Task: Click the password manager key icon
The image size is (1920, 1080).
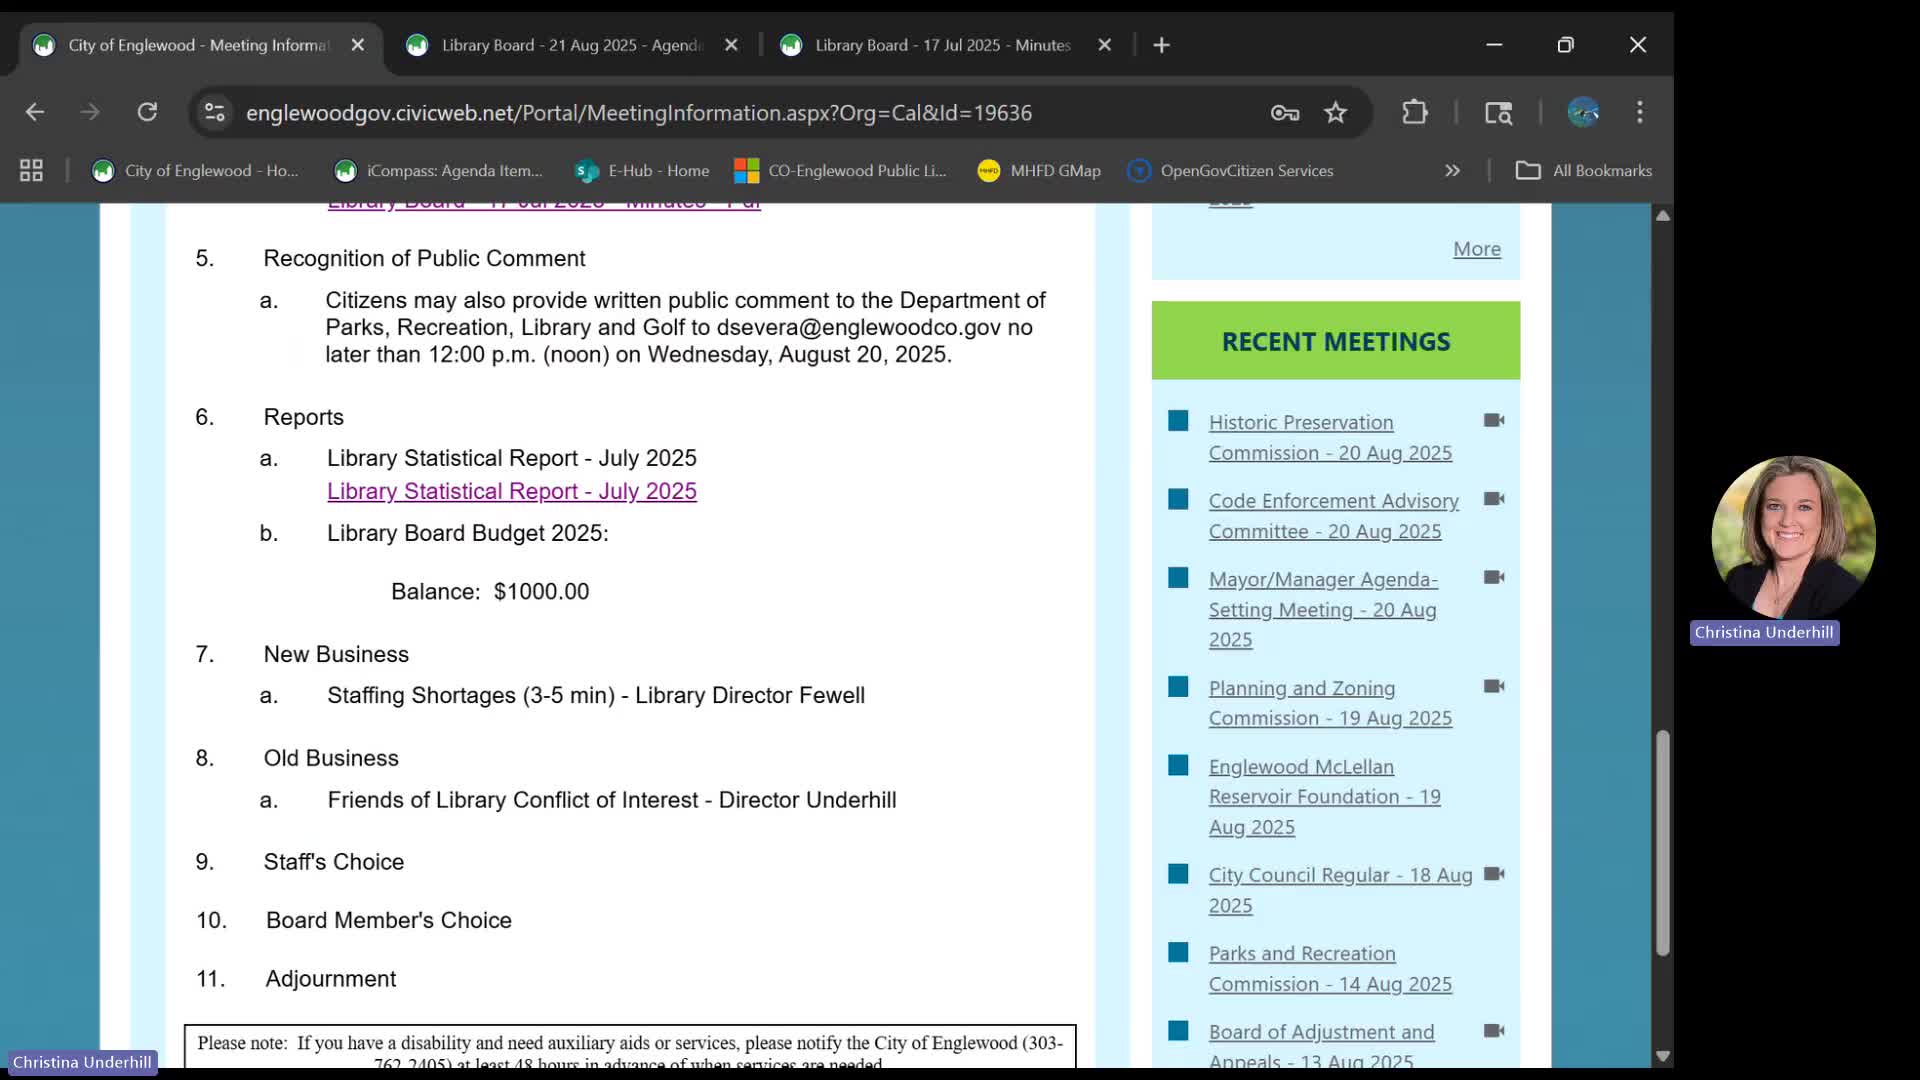Action: point(1285,112)
